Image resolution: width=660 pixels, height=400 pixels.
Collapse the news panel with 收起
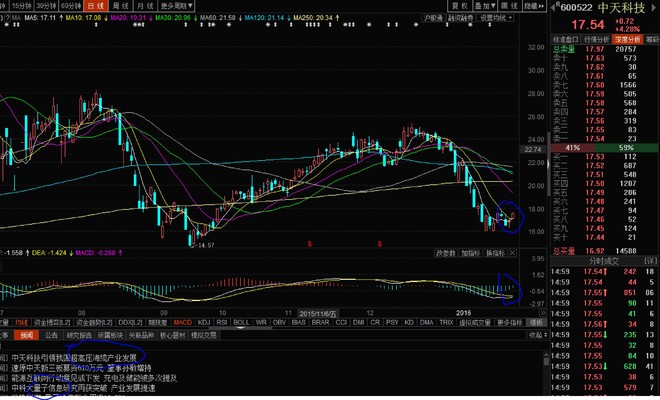pyautogui.click(x=538, y=335)
